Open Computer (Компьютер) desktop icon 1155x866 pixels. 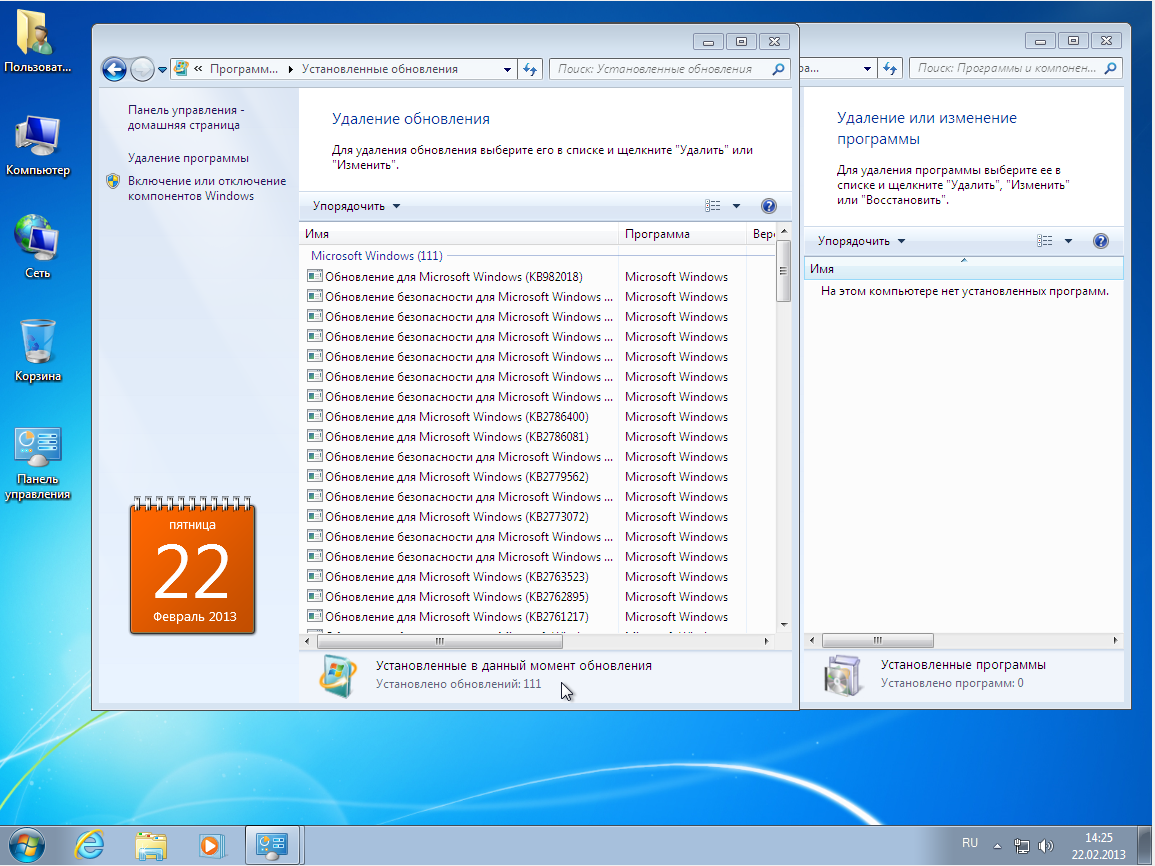pyautogui.click(x=38, y=145)
